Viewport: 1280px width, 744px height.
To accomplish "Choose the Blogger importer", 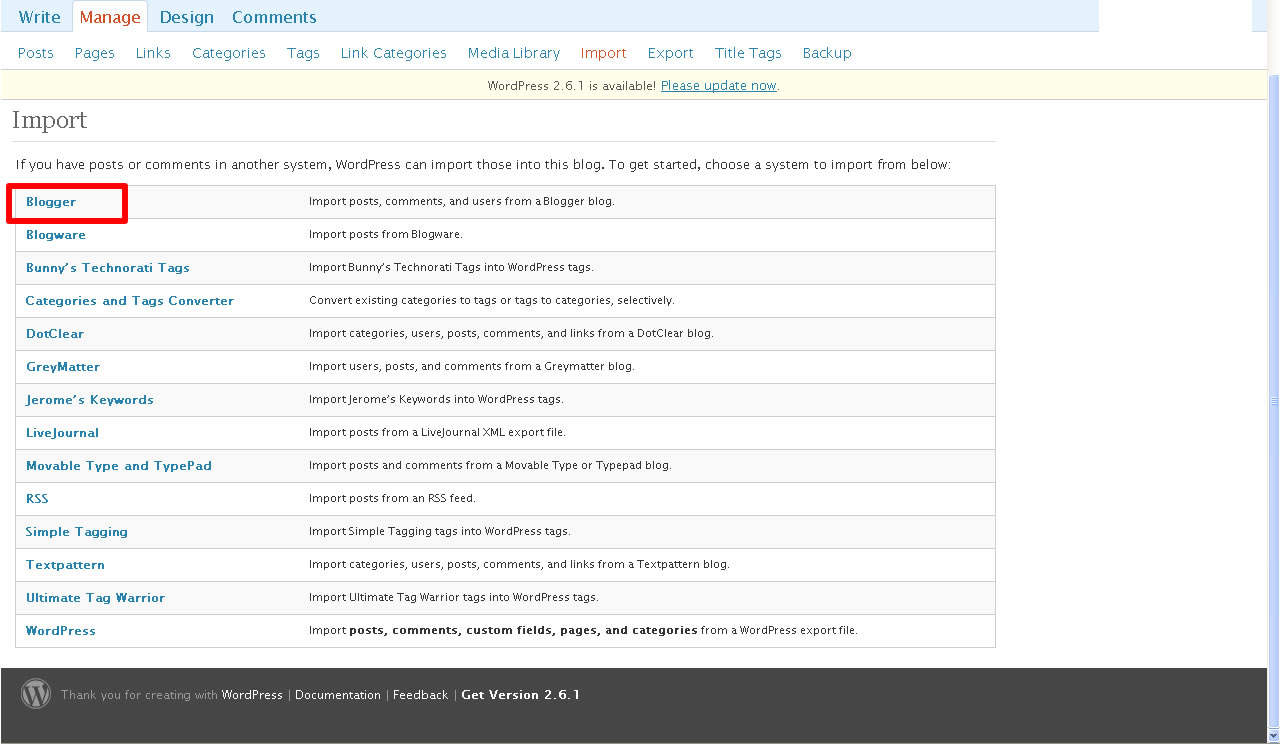I will coord(51,202).
